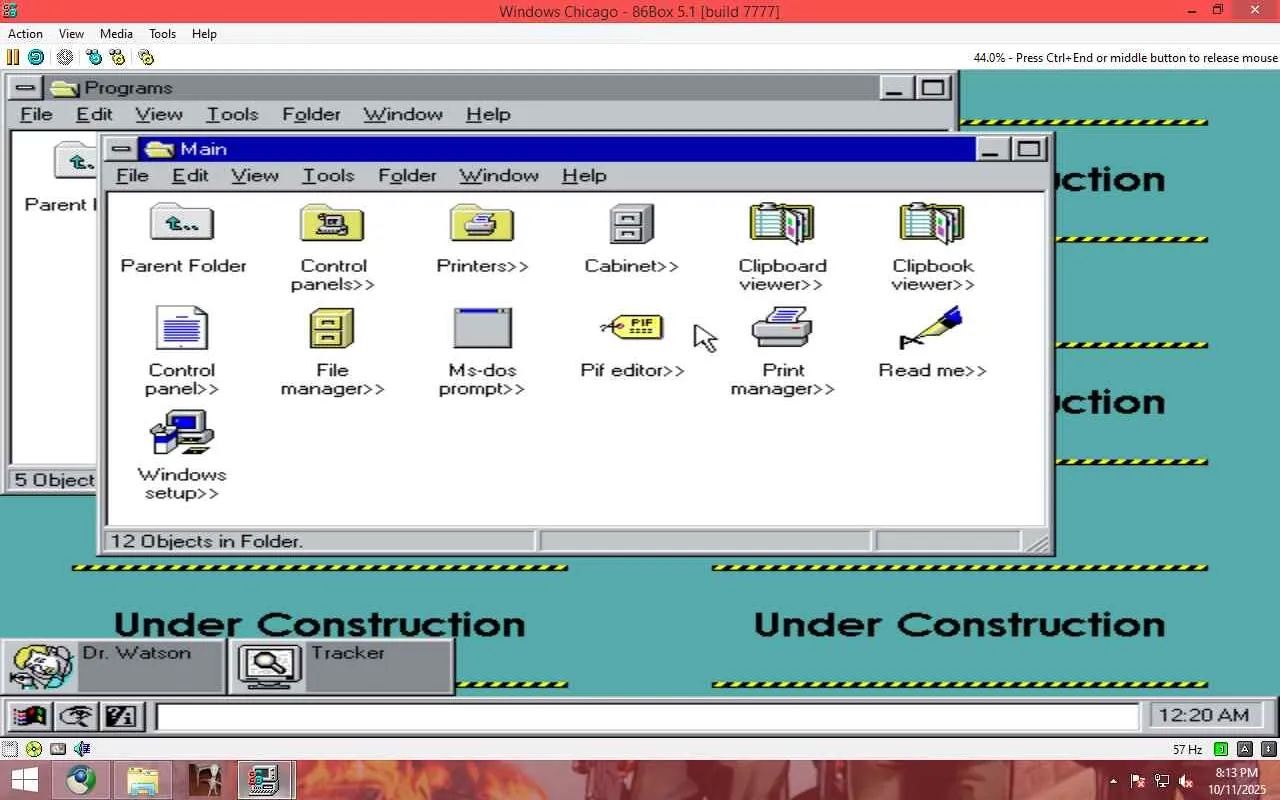Open the Programs window control-menu box

(x=25, y=88)
